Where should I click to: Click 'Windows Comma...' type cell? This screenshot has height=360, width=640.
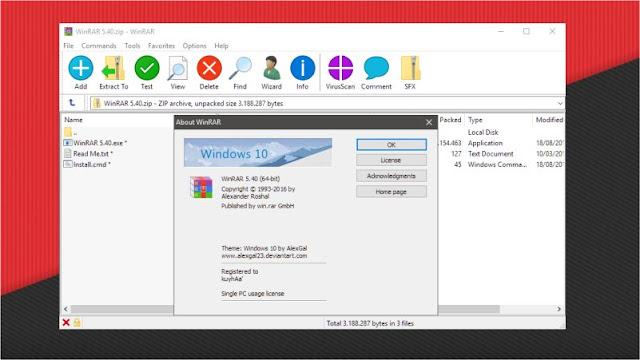coord(497,164)
